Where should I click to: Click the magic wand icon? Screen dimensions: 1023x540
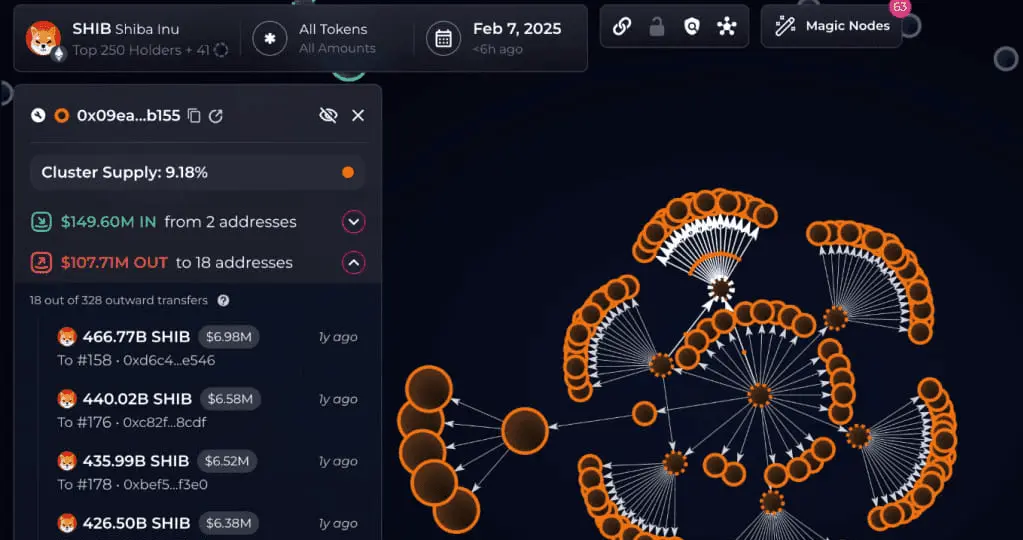pyautogui.click(x=785, y=27)
